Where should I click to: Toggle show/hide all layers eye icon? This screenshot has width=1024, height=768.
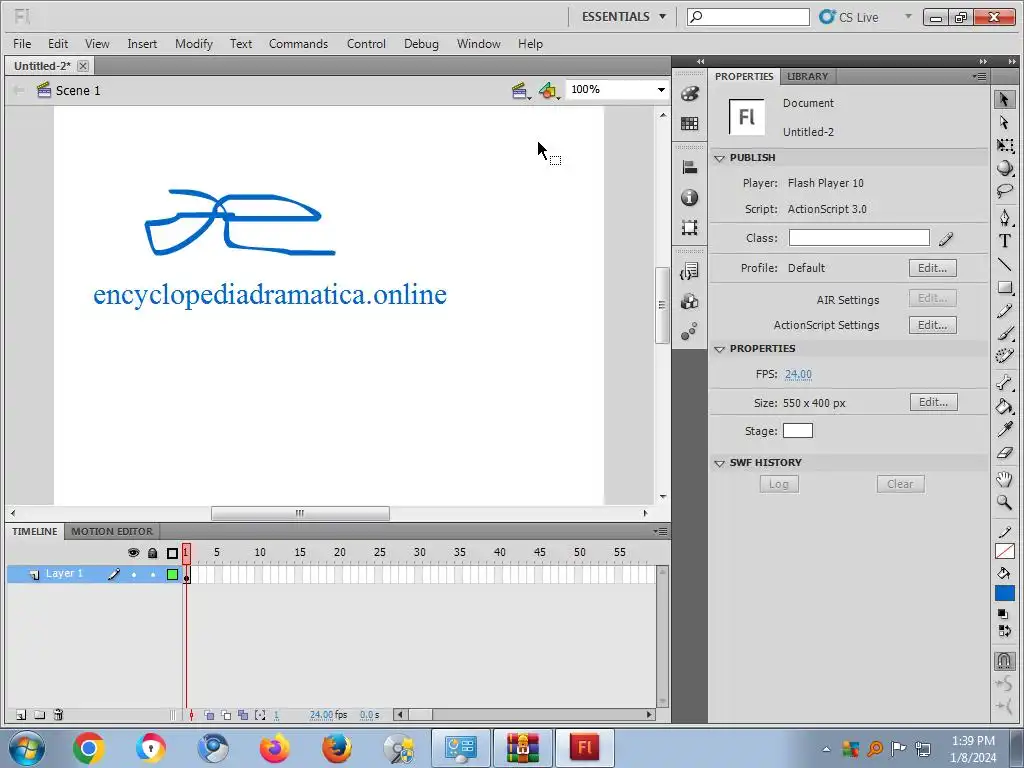pyautogui.click(x=133, y=552)
